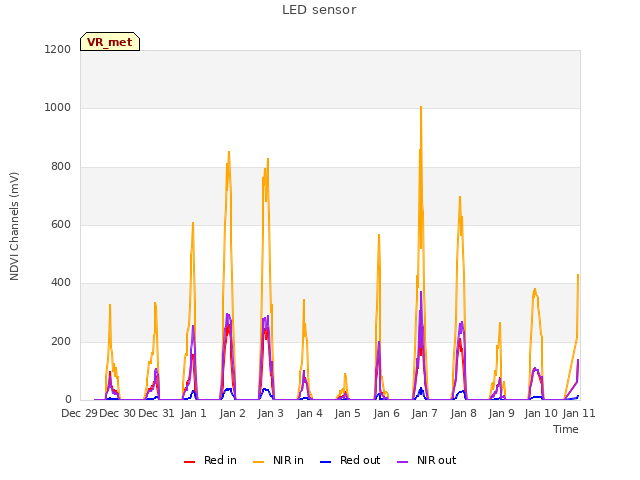Toggle the Red out legend entry

click(x=350, y=460)
